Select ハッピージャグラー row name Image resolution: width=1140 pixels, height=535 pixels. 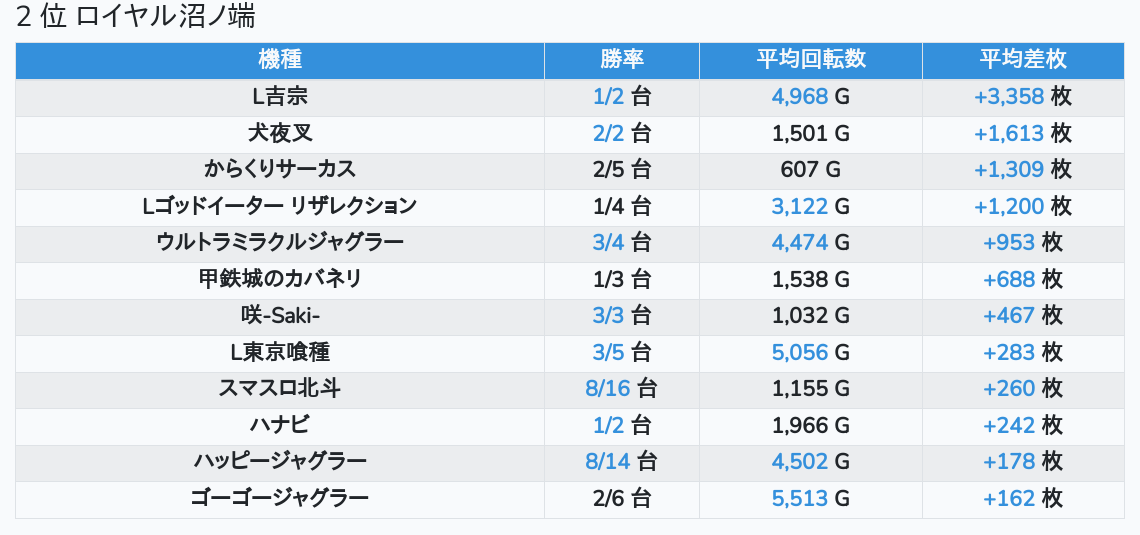tap(280, 461)
